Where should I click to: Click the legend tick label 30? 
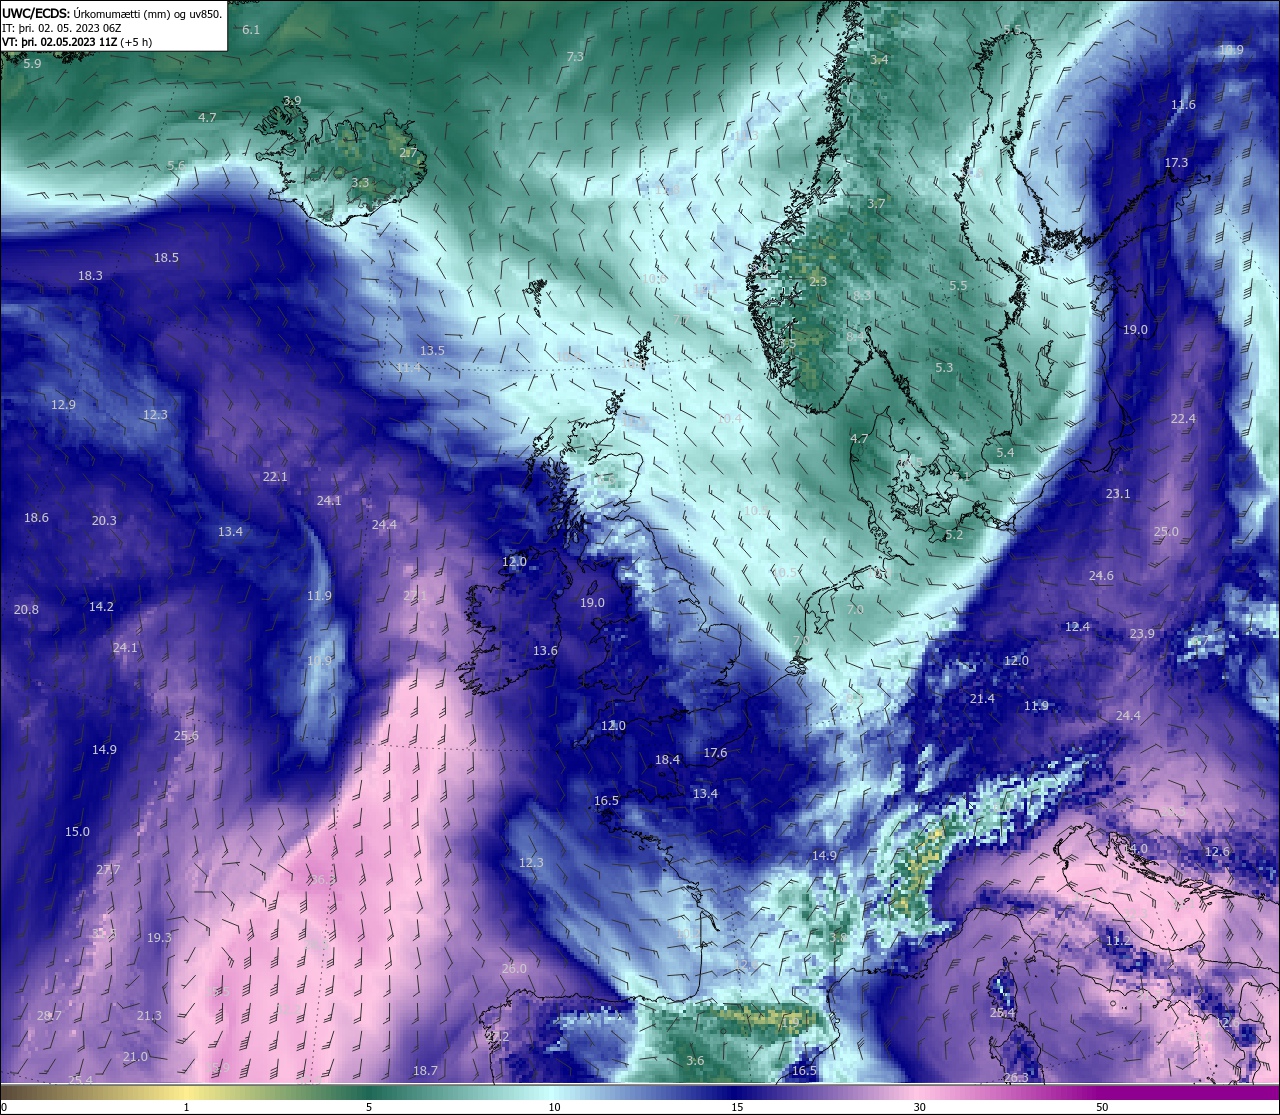point(919,1107)
